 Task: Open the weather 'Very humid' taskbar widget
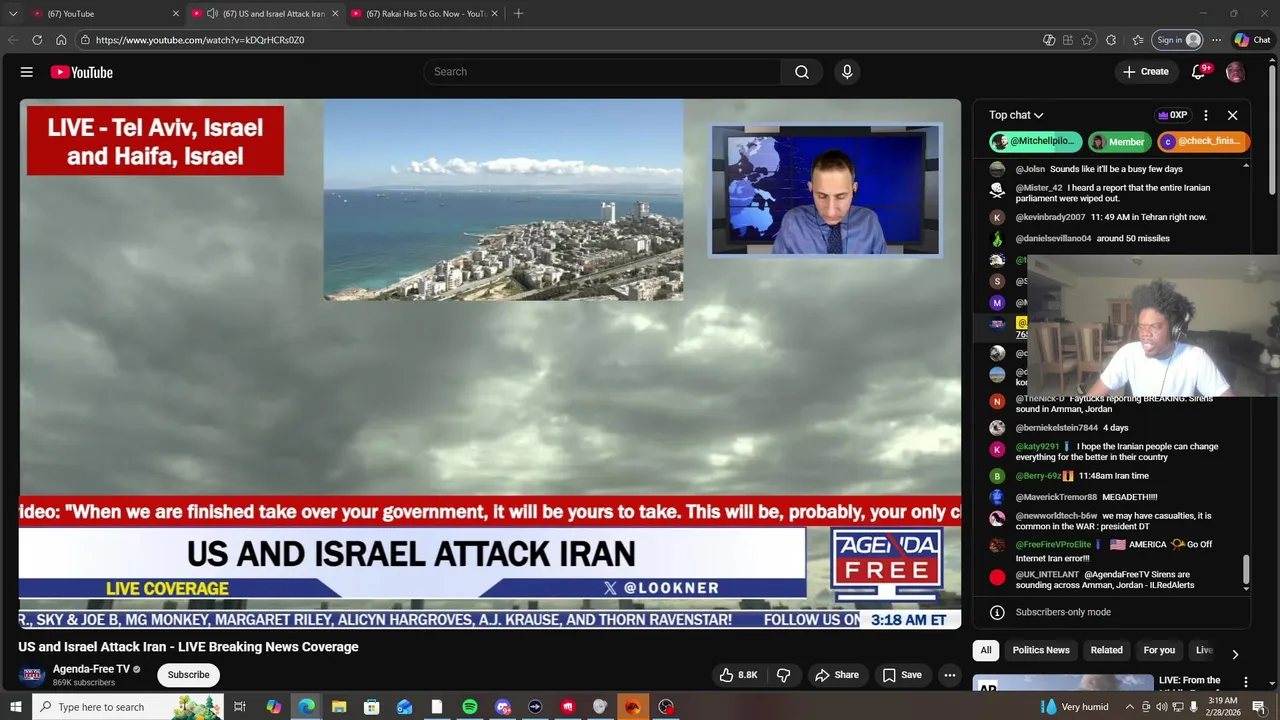1076,707
